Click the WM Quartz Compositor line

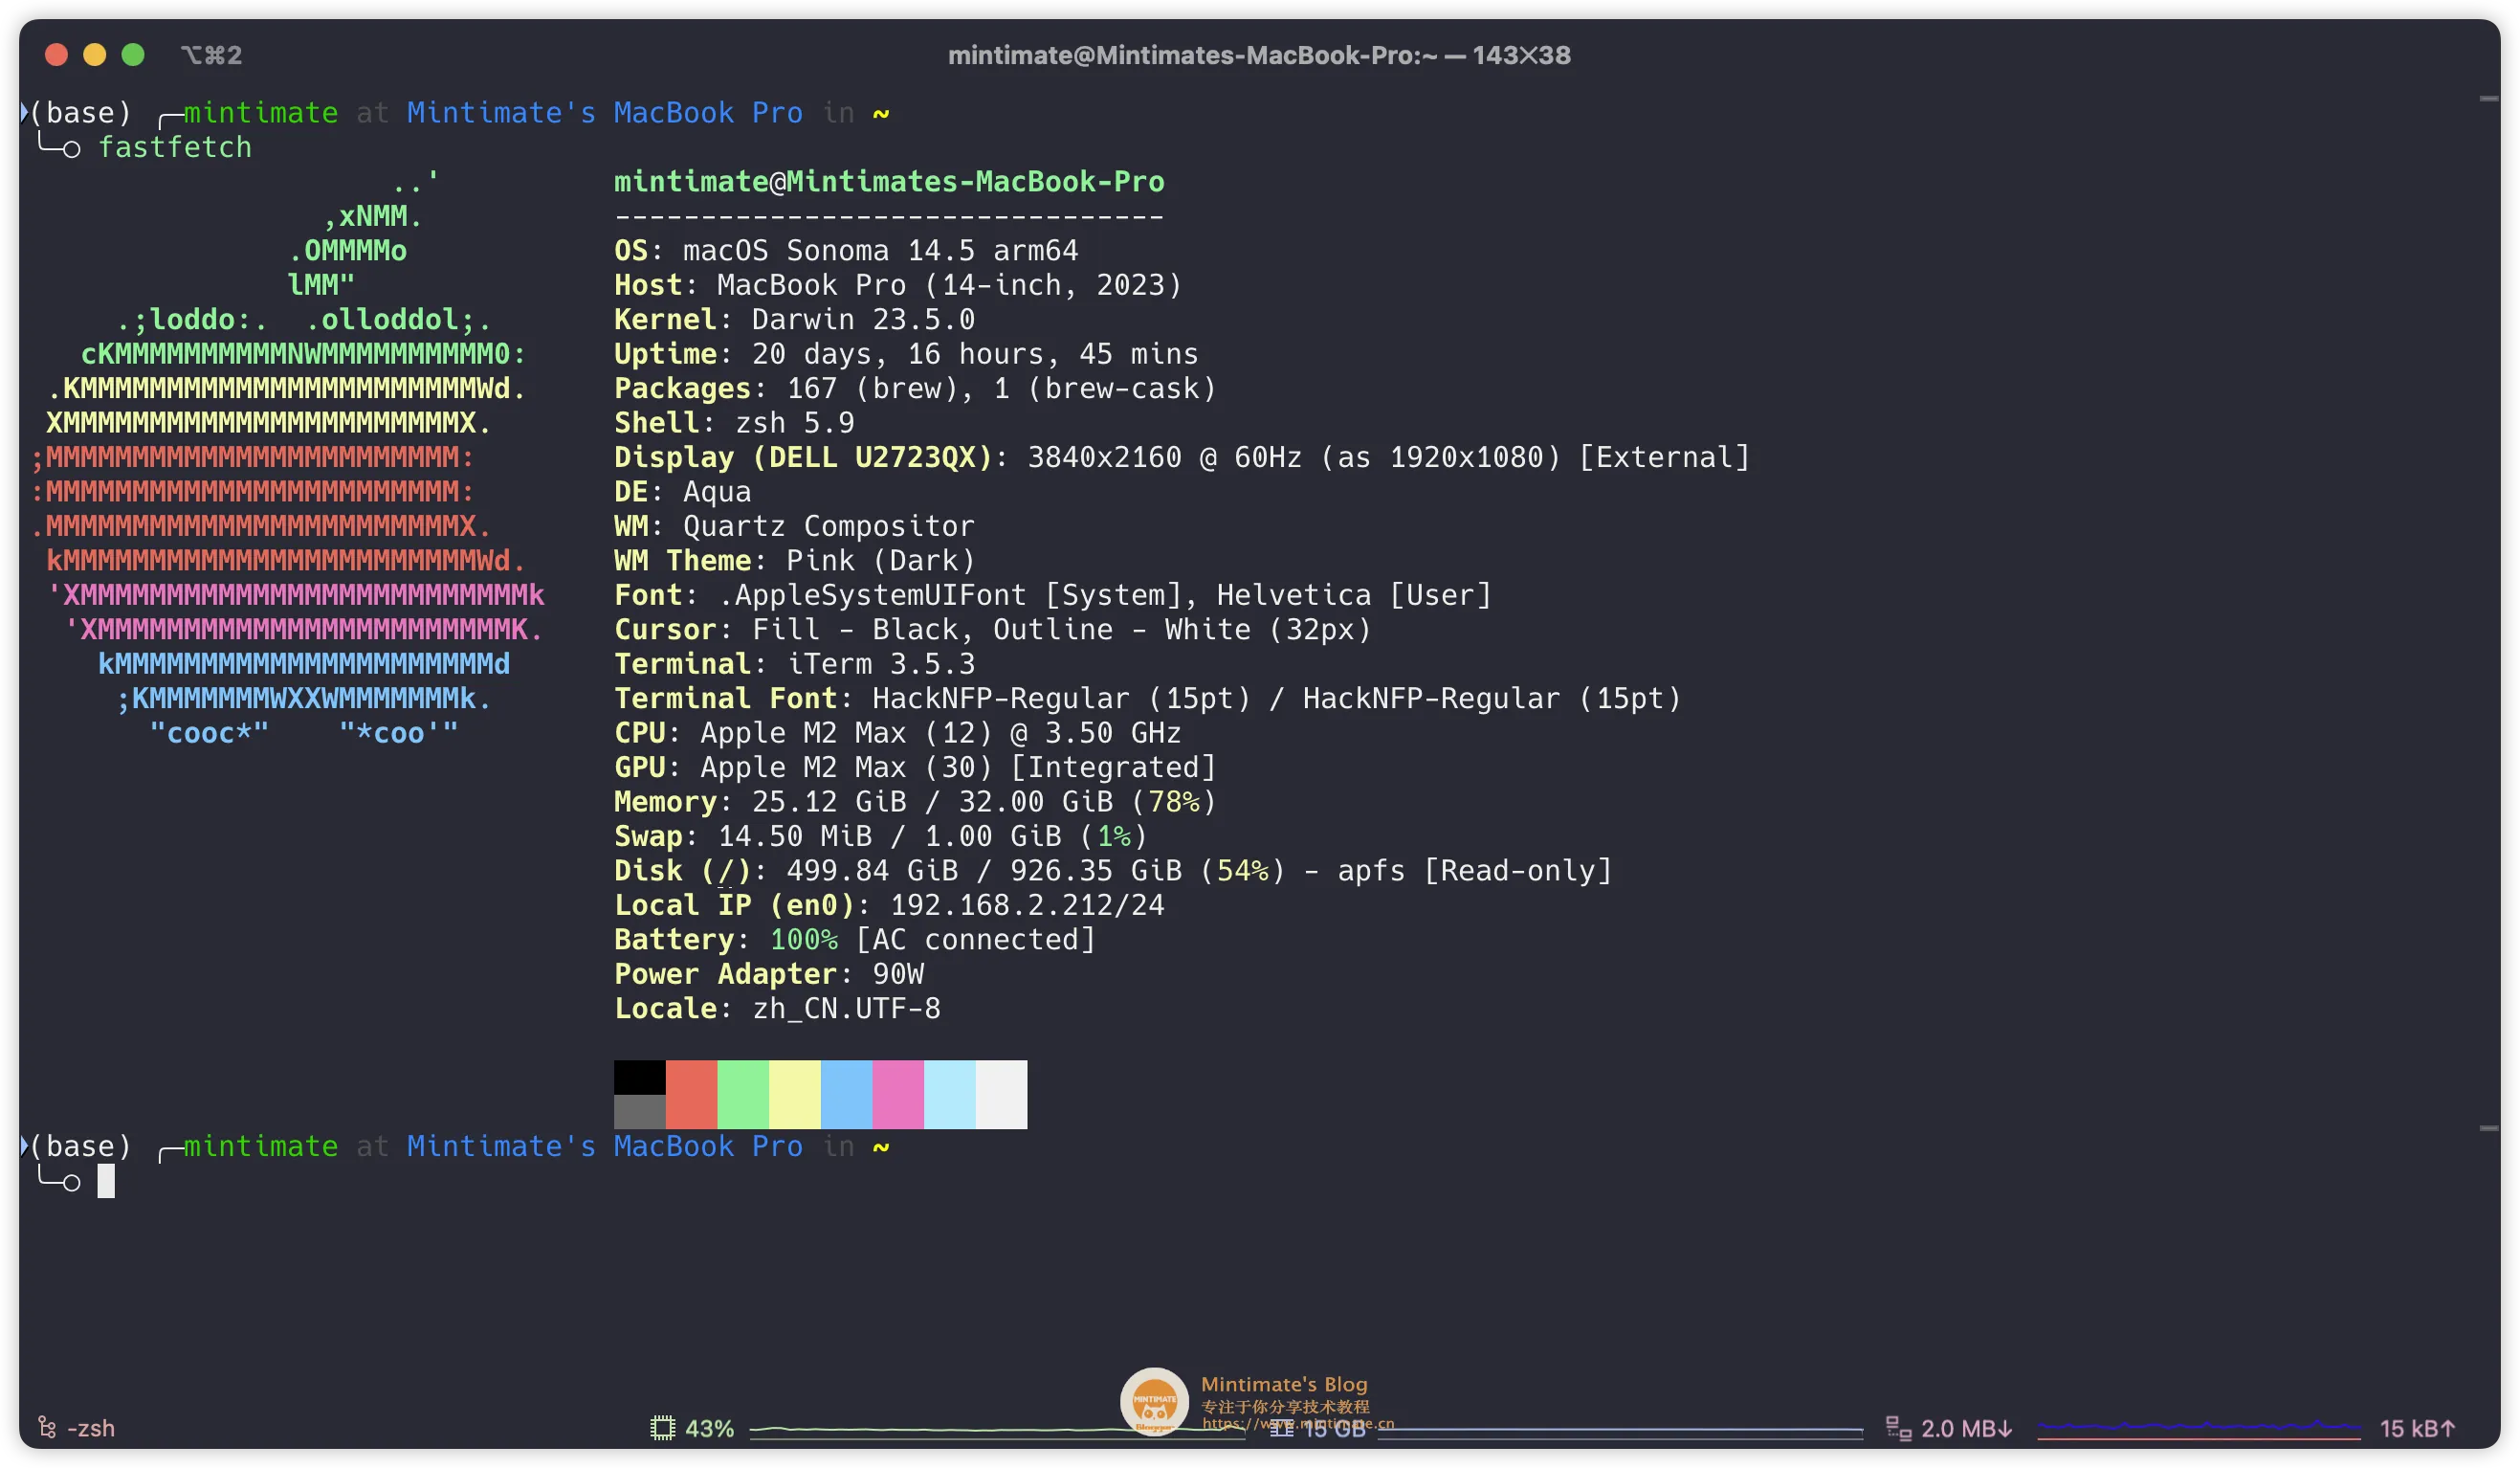point(794,526)
